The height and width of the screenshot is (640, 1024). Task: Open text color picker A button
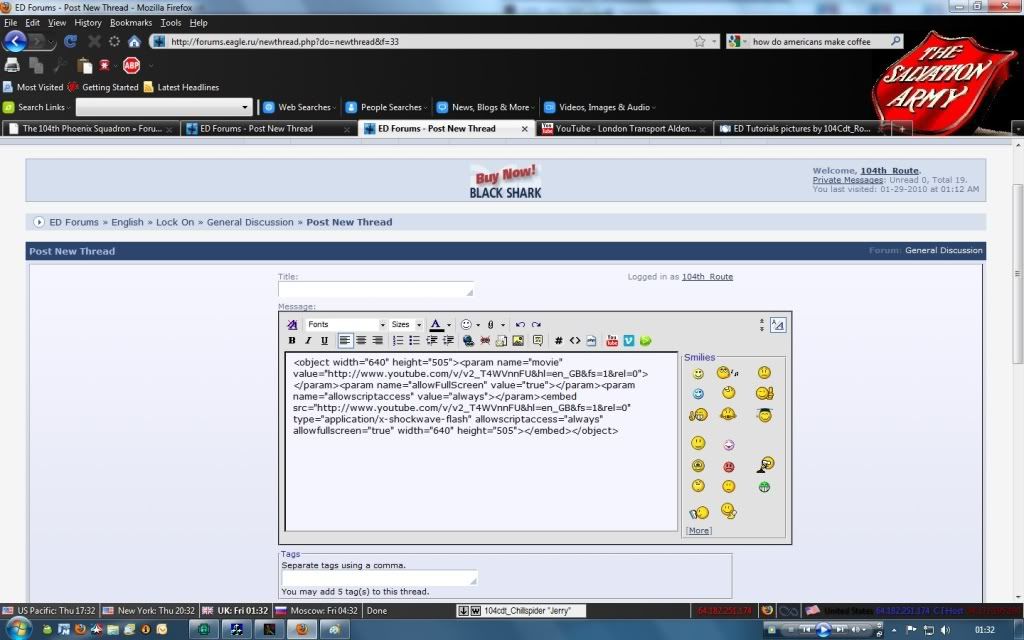click(436, 325)
